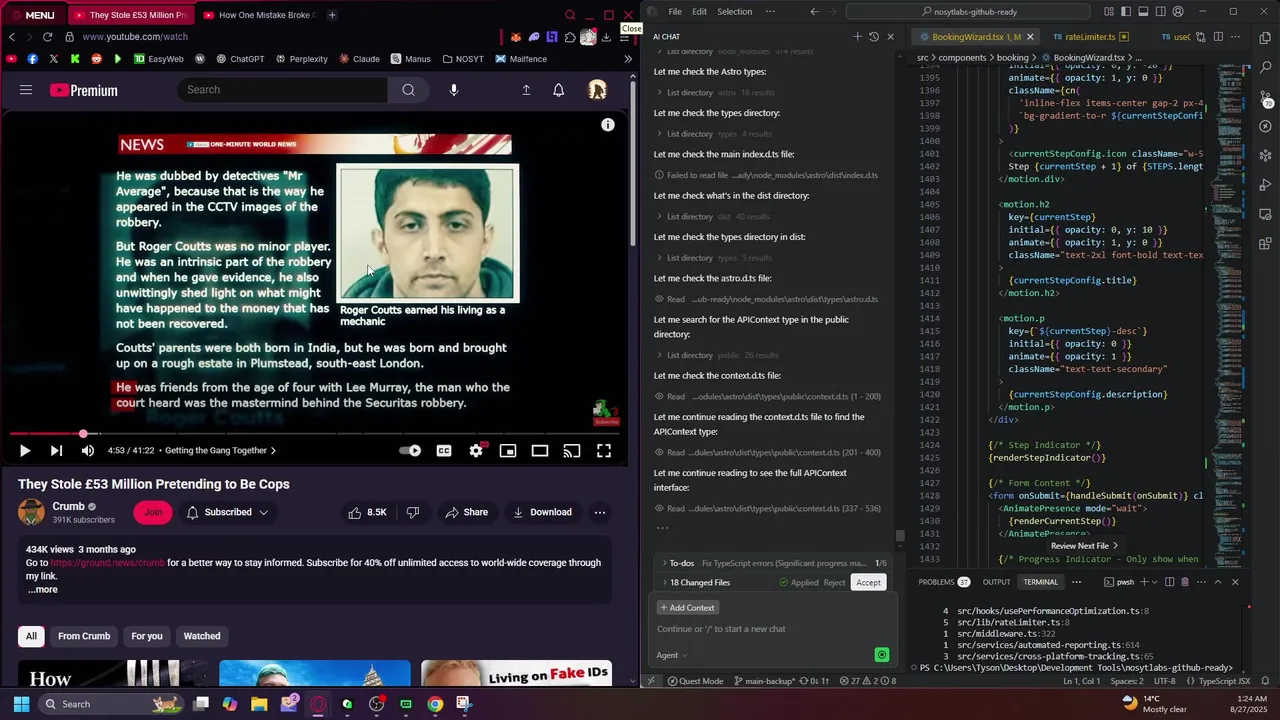Click main-backup git branch in status bar
Screen dimensions: 1280x720
coord(764,681)
